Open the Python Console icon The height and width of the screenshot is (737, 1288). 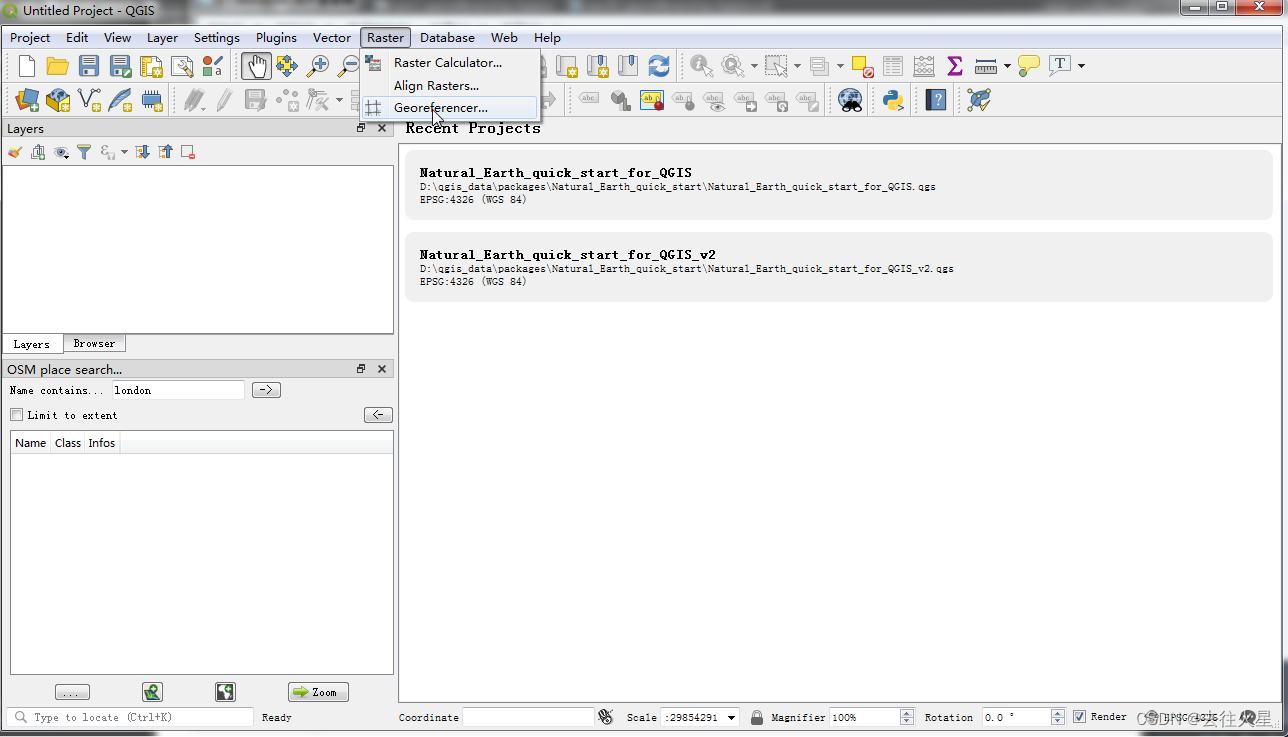893,100
